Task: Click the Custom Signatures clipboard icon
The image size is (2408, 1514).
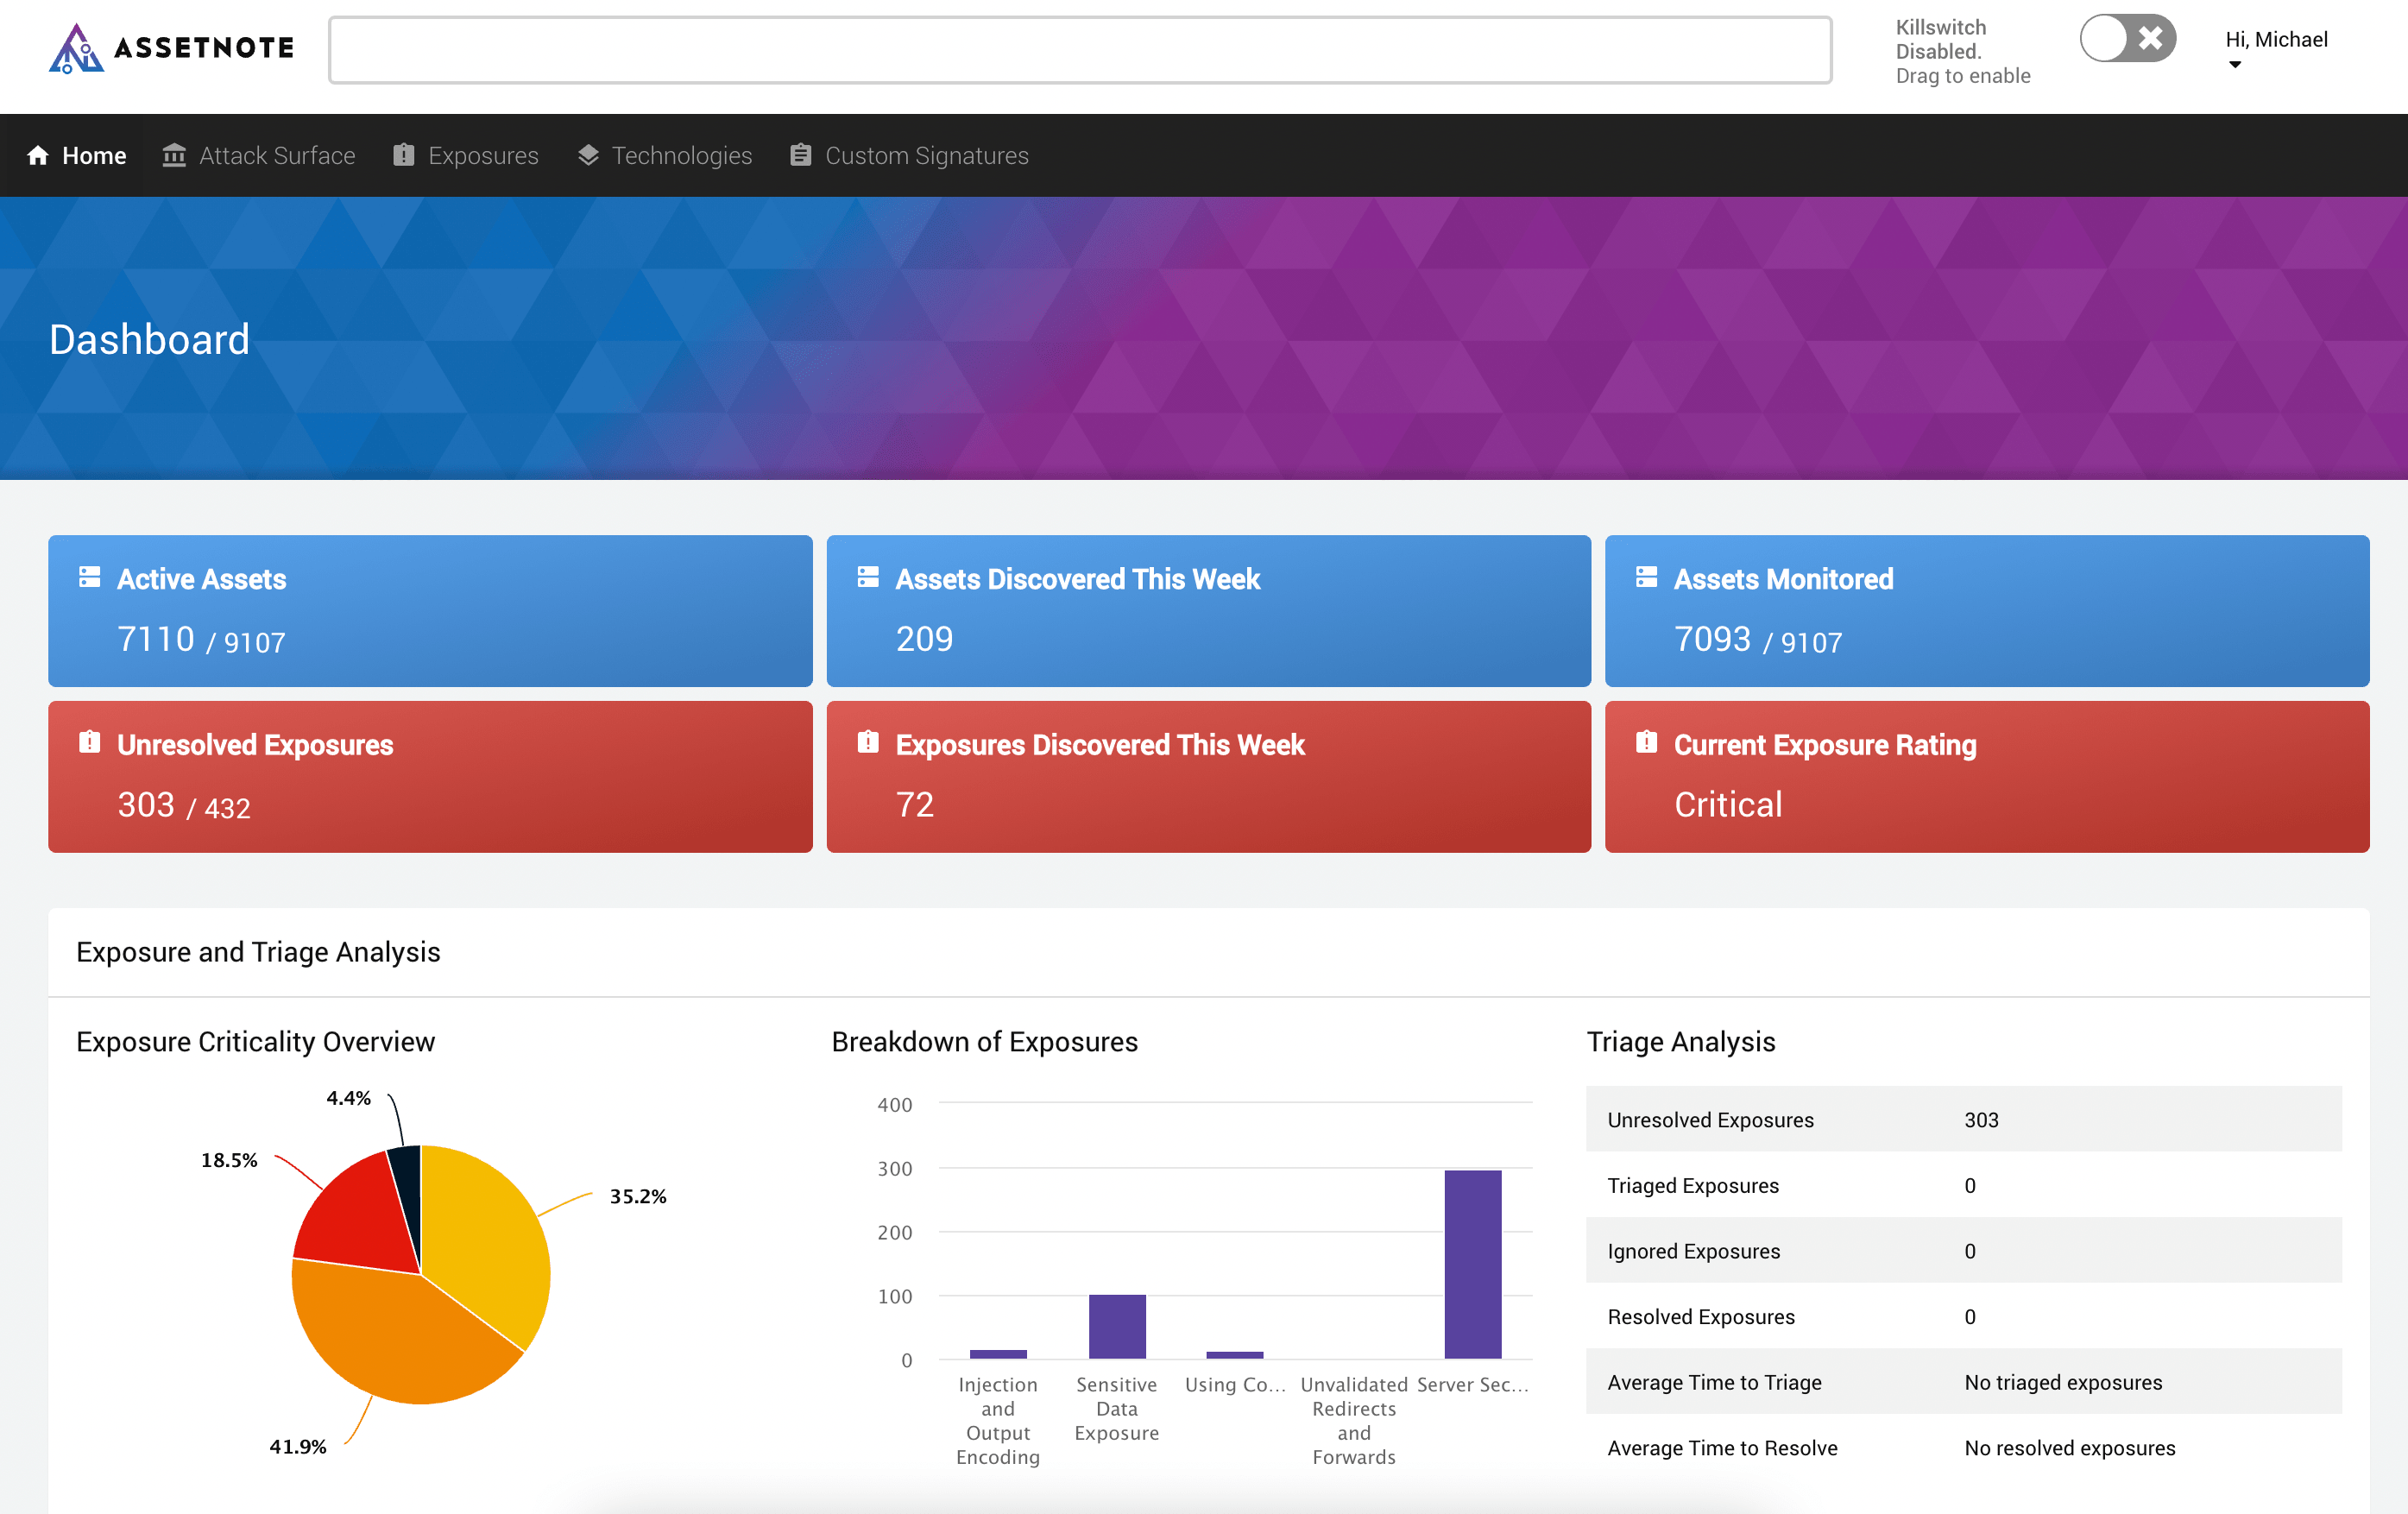Action: (x=800, y=155)
